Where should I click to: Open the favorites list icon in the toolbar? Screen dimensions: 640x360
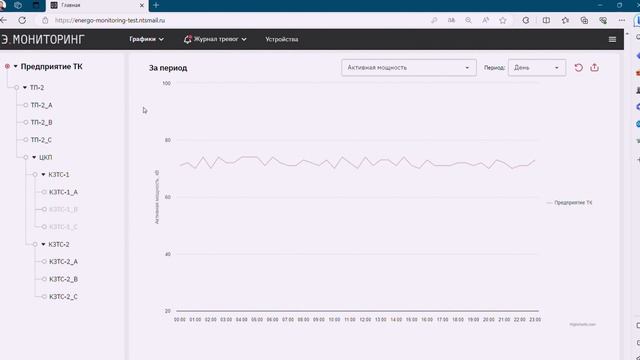click(x=565, y=20)
